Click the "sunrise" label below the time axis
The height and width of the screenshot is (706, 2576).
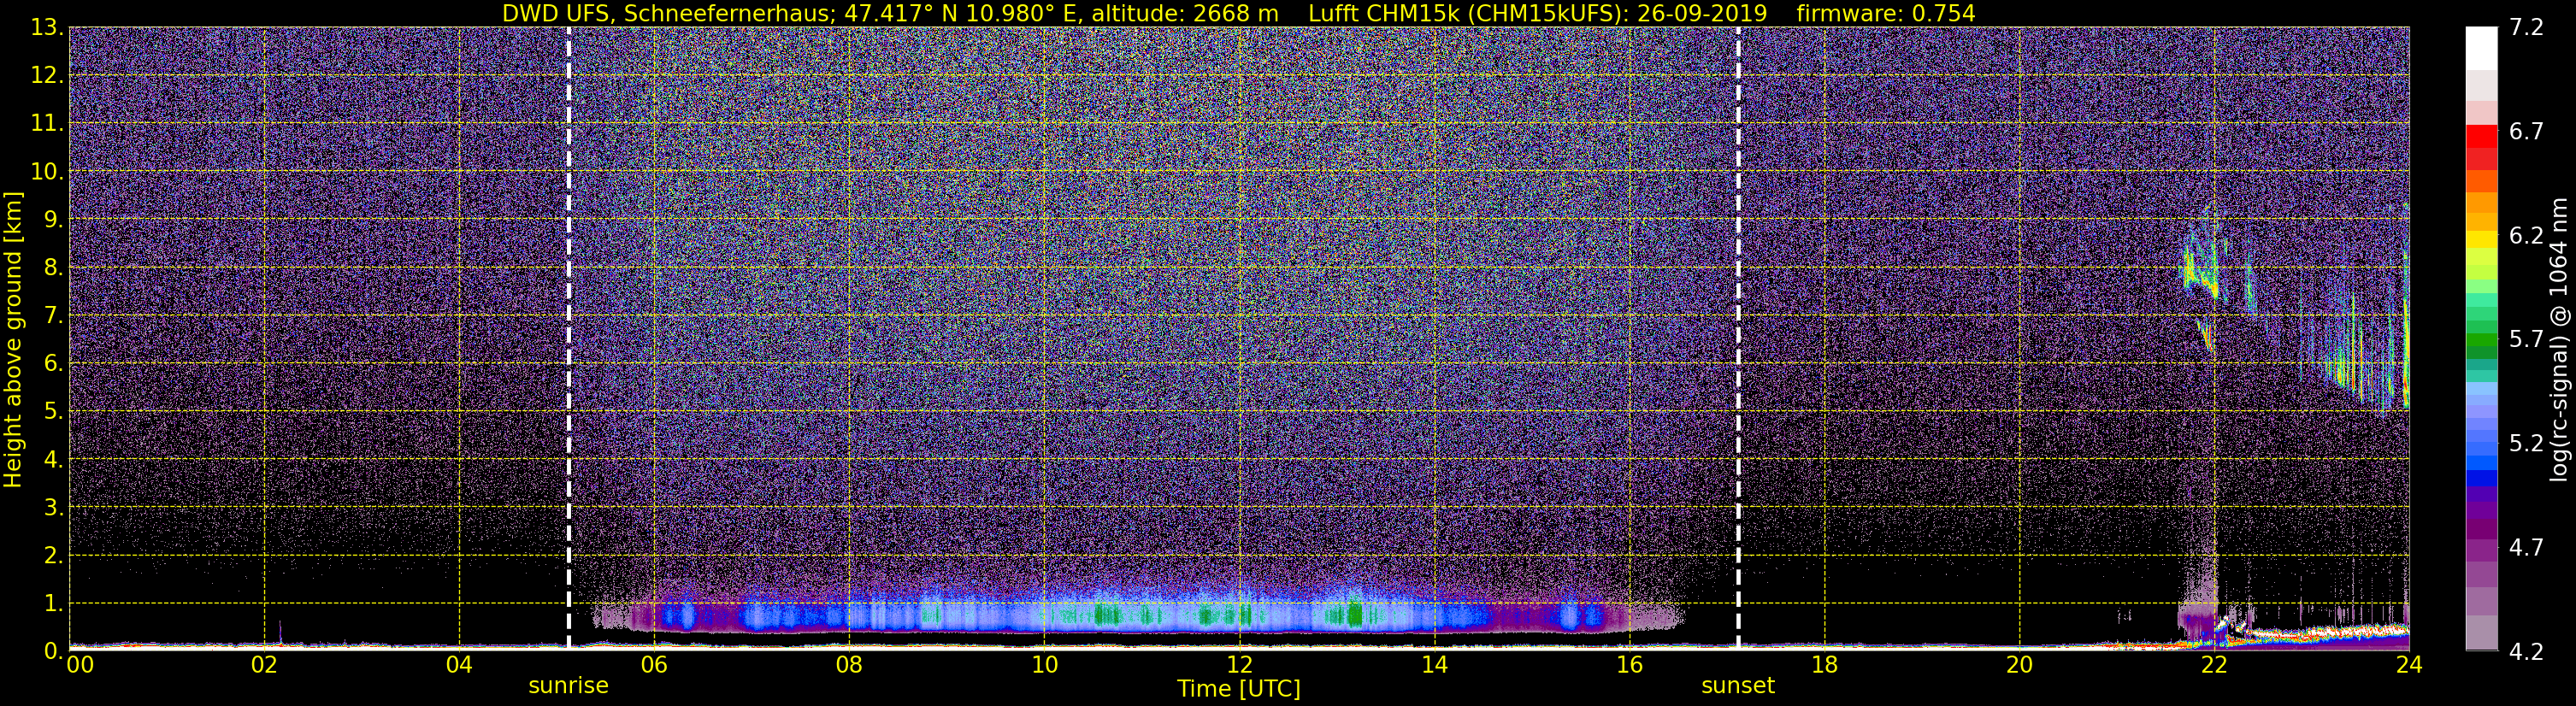point(568,686)
